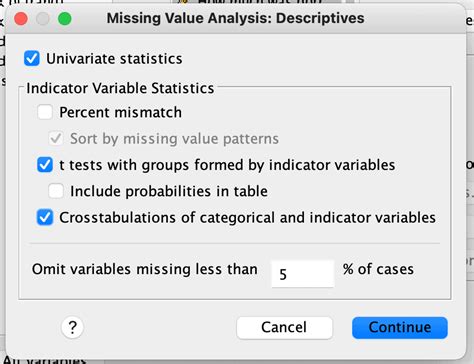Cancel the Descriptives dialog

[284, 327]
